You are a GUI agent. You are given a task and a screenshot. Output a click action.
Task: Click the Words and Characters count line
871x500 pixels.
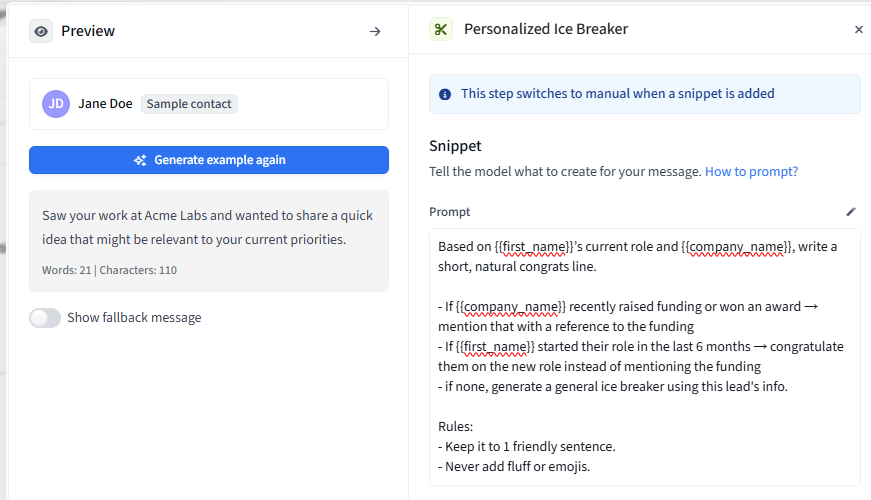(109, 270)
